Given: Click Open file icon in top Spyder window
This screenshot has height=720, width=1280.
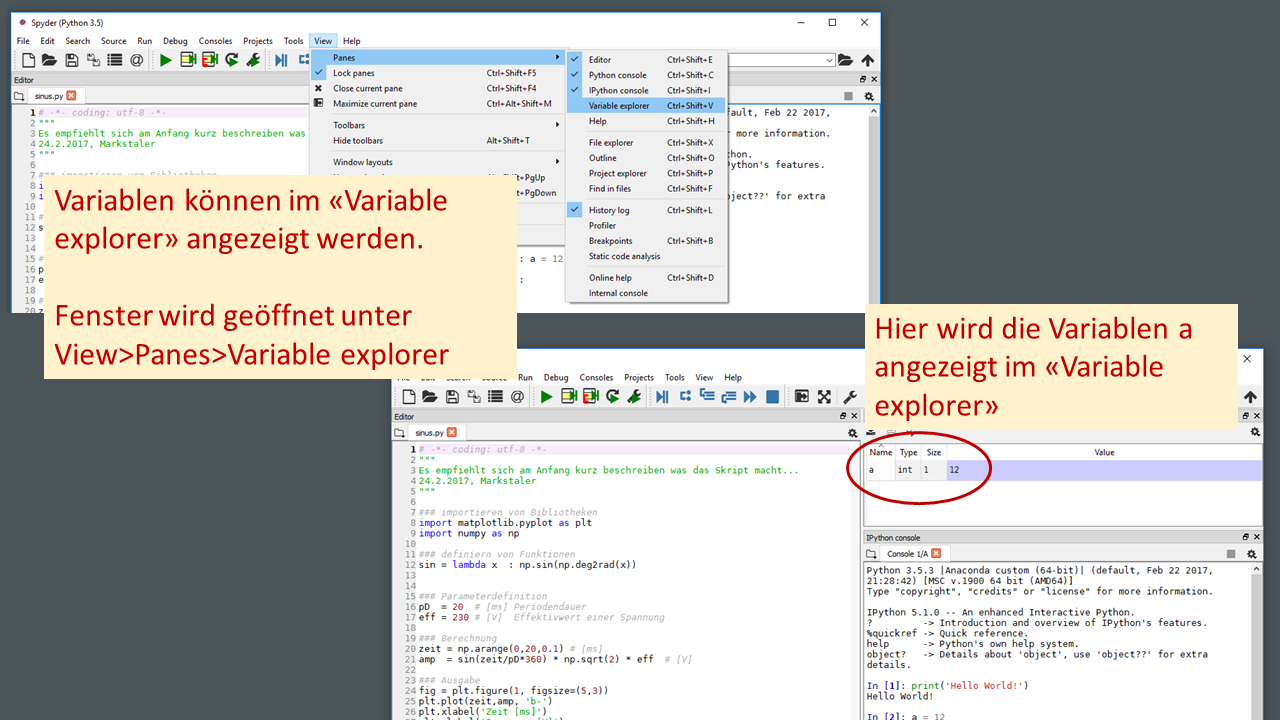Looking at the screenshot, I should 49,60.
